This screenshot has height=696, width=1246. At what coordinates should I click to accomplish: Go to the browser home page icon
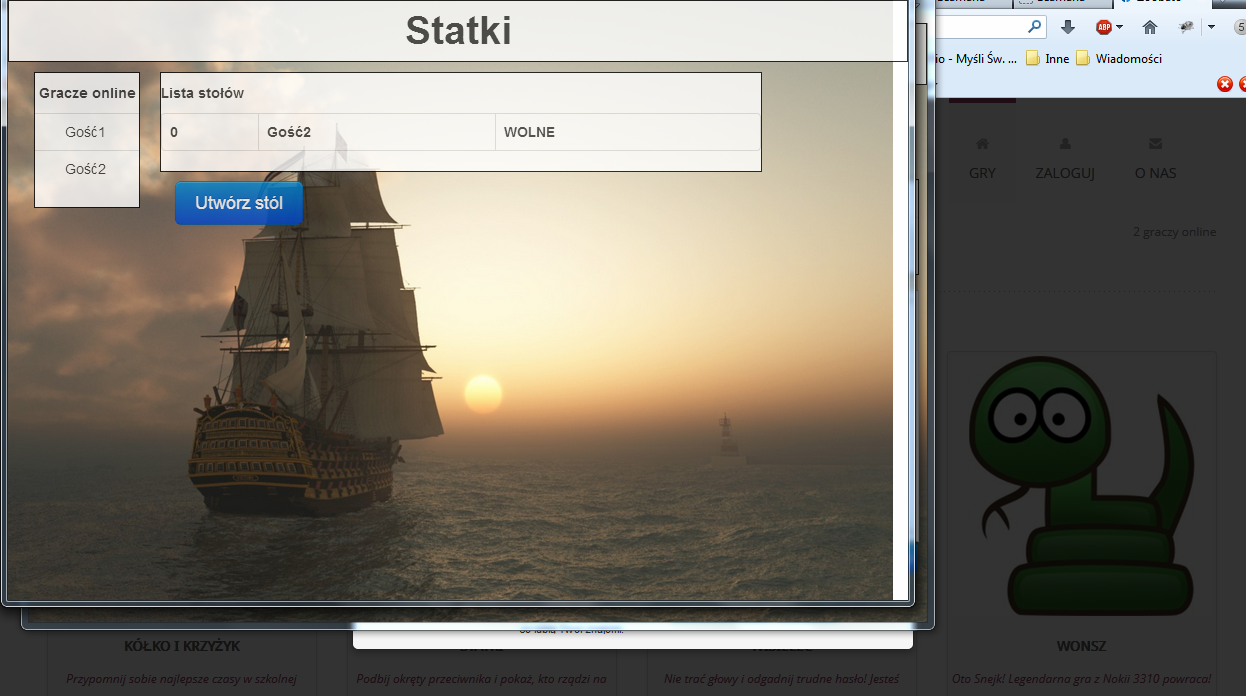[x=1150, y=27]
